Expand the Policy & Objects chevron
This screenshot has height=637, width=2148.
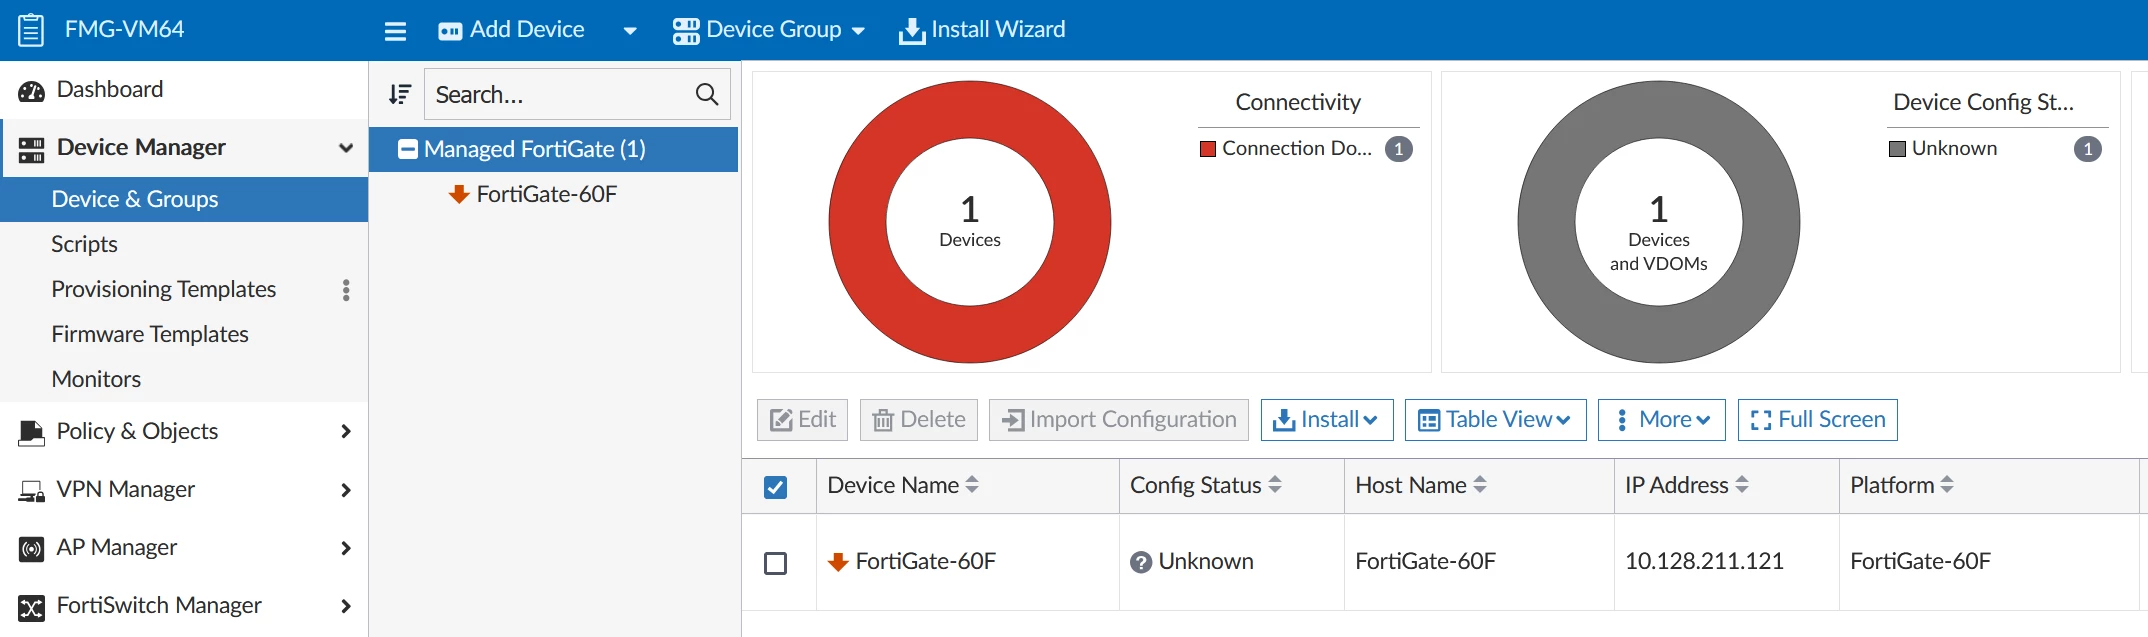coord(346,431)
